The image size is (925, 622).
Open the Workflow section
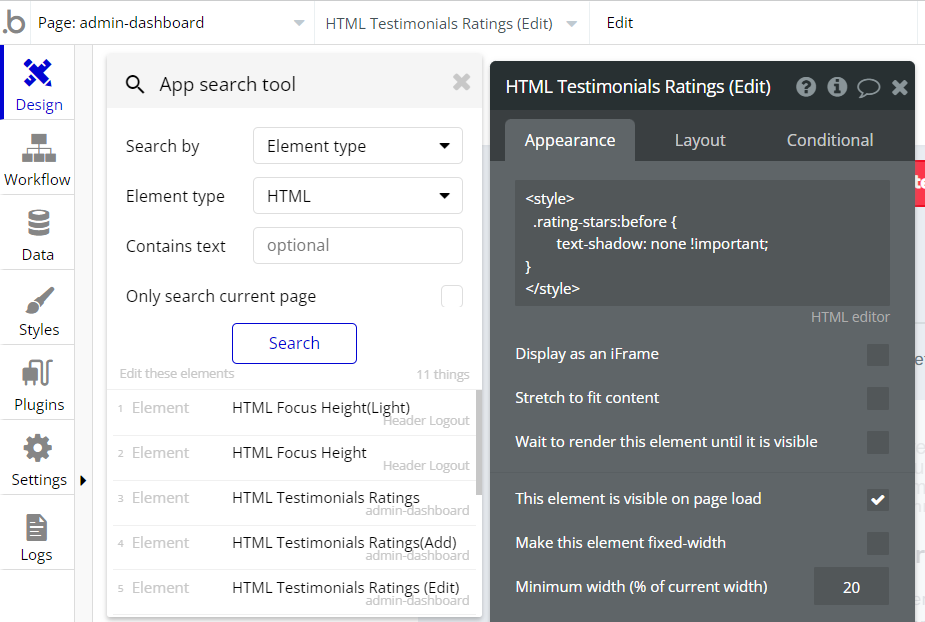(x=38, y=158)
